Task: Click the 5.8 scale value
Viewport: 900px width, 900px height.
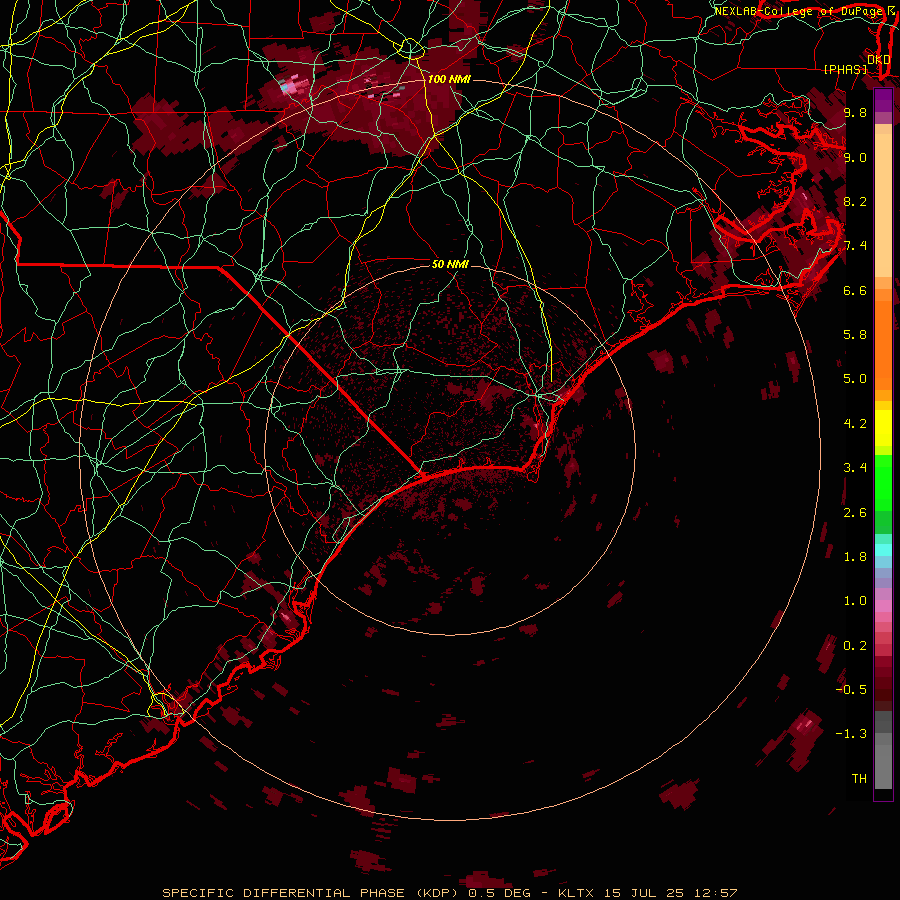Action: 855,335
